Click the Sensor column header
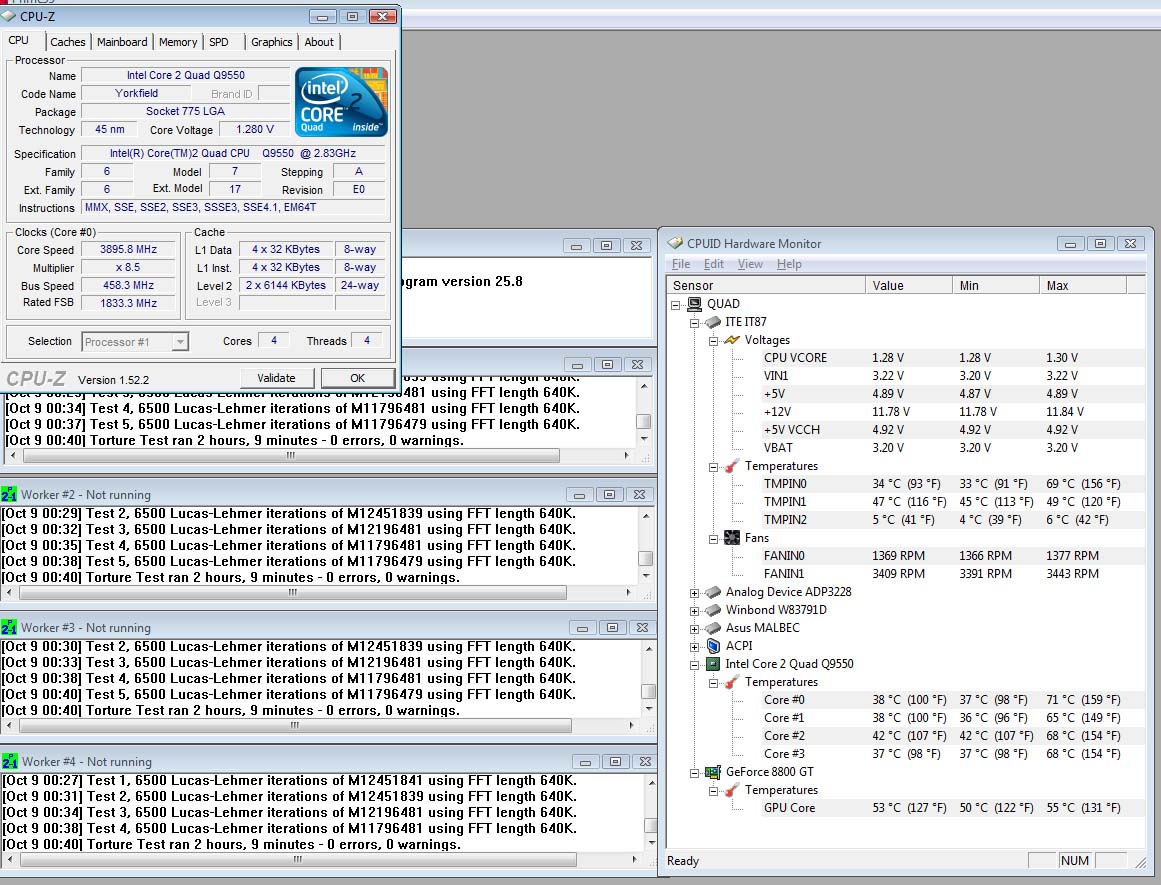 (766, 285)
